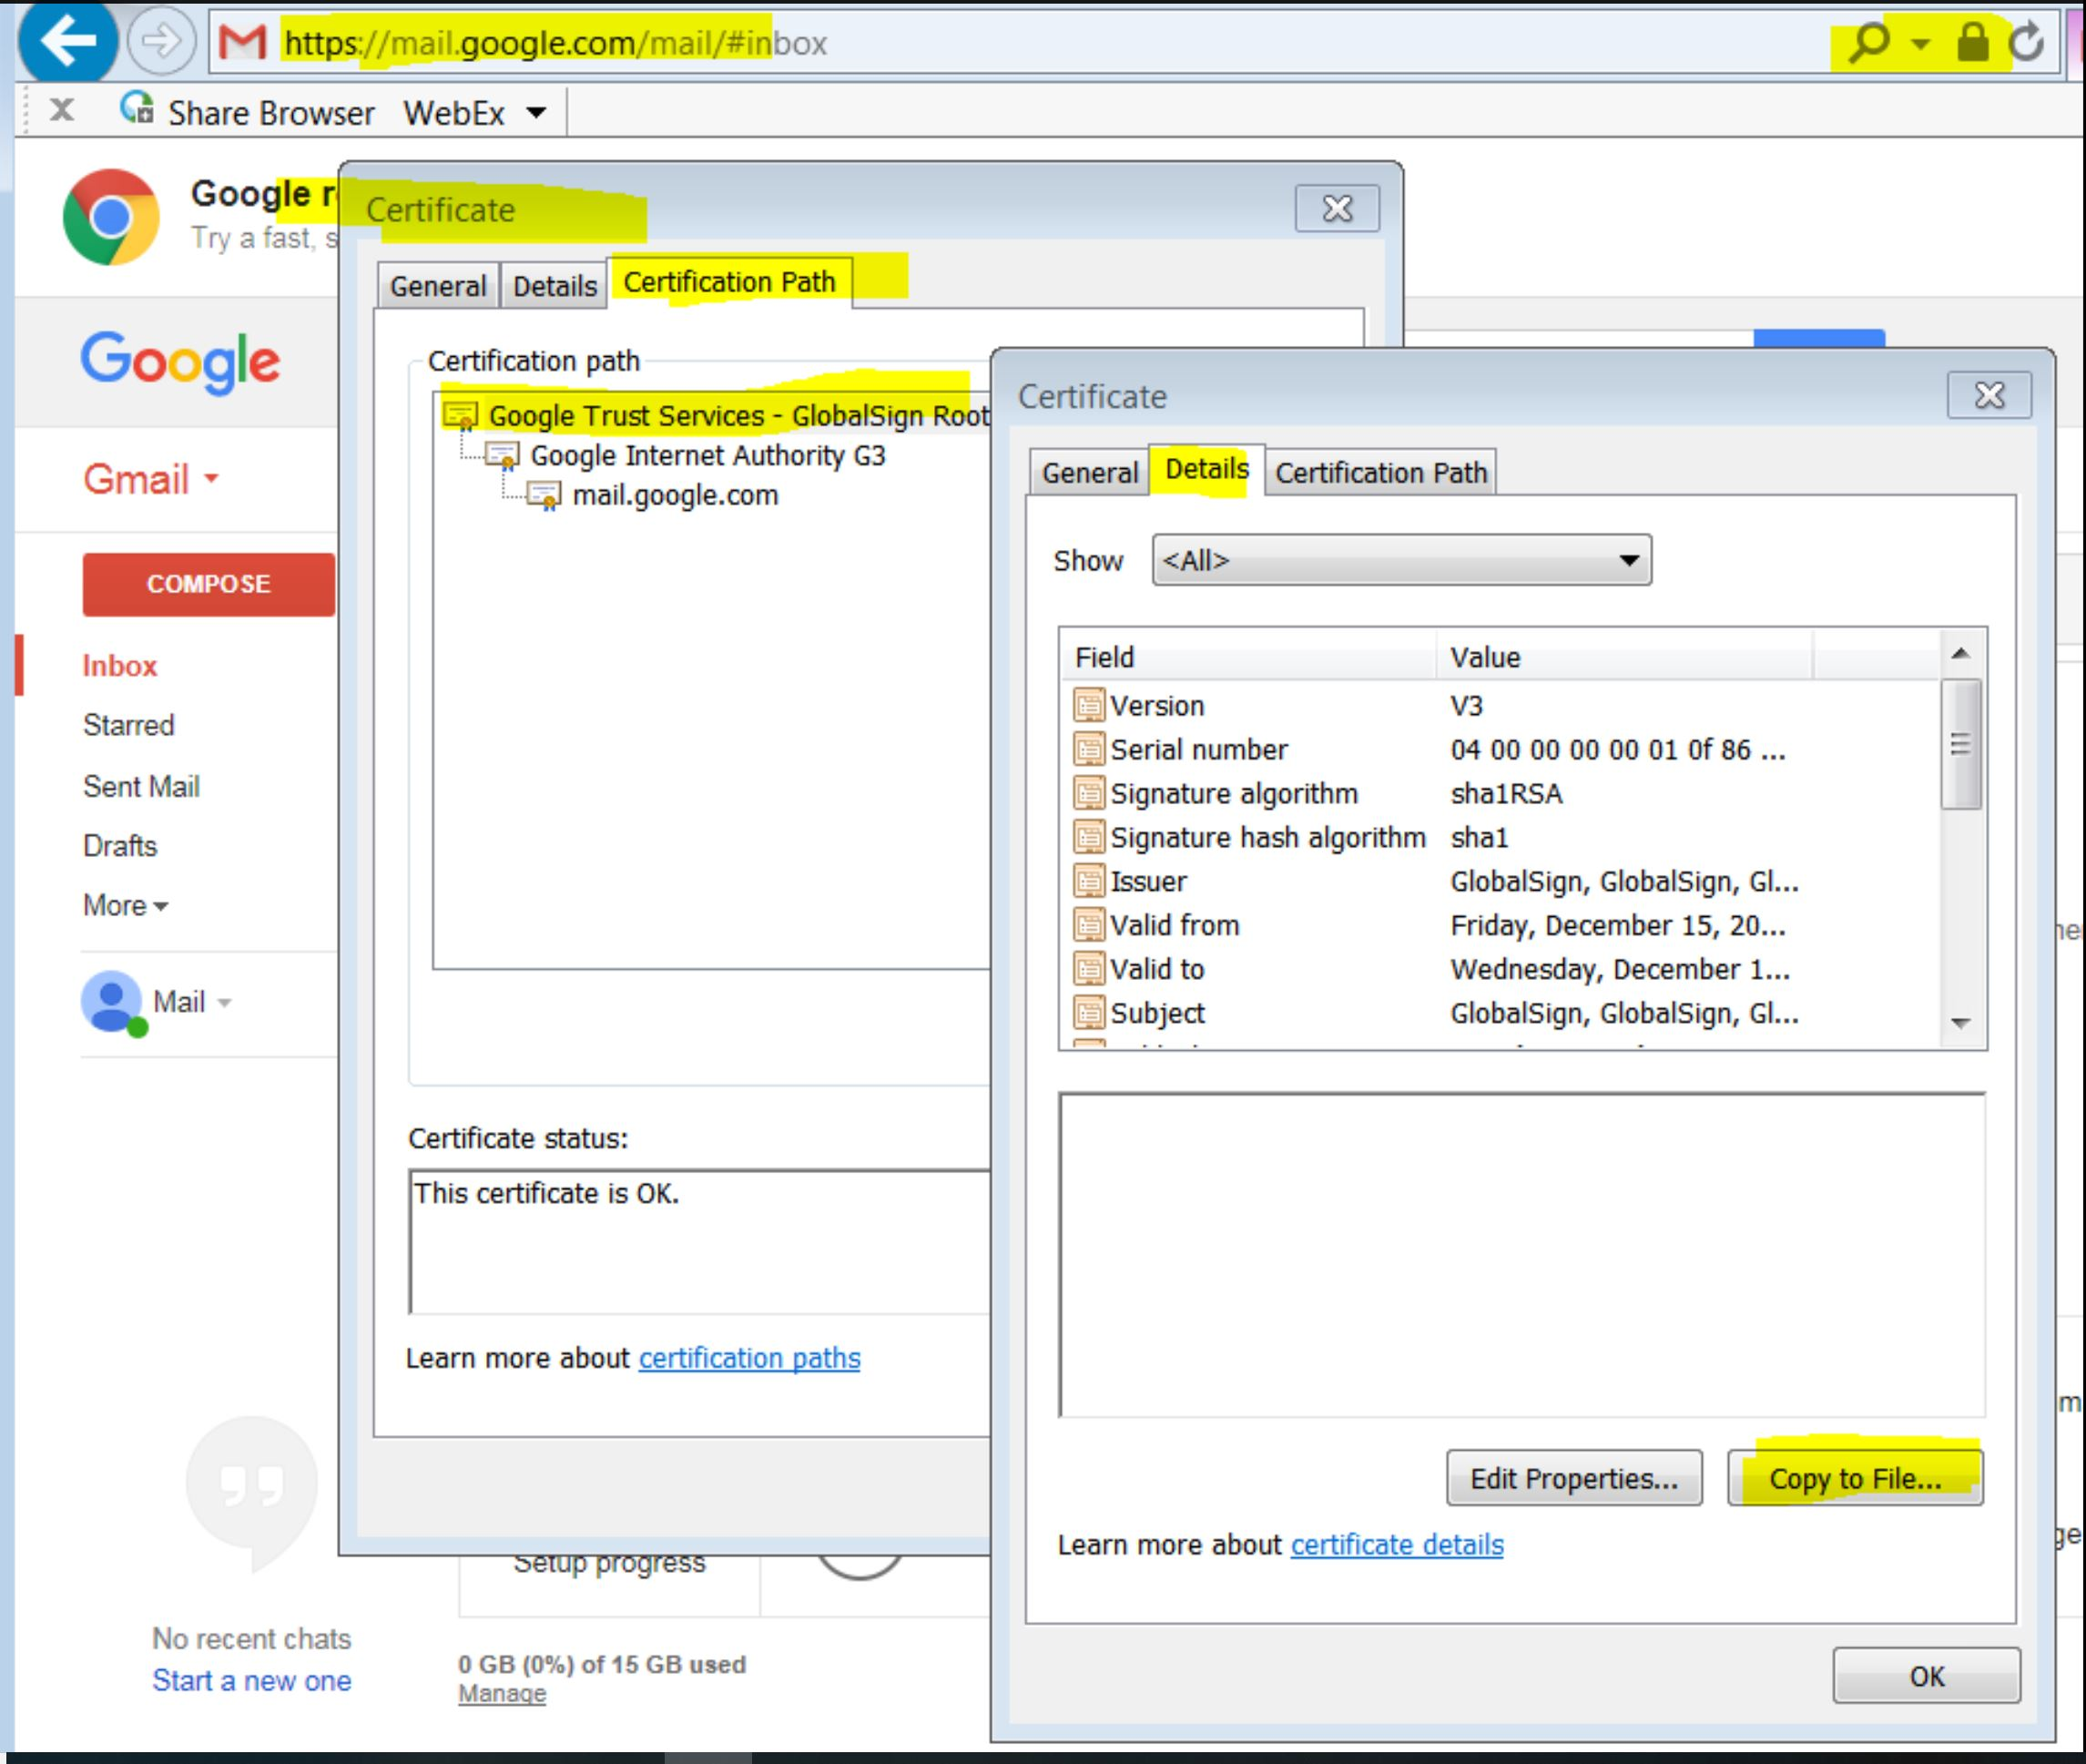This screenshot has height=1764, width=2086.
Task: Click the refresh page icon
Action: pyautogui.click(x=2026, y=42)
